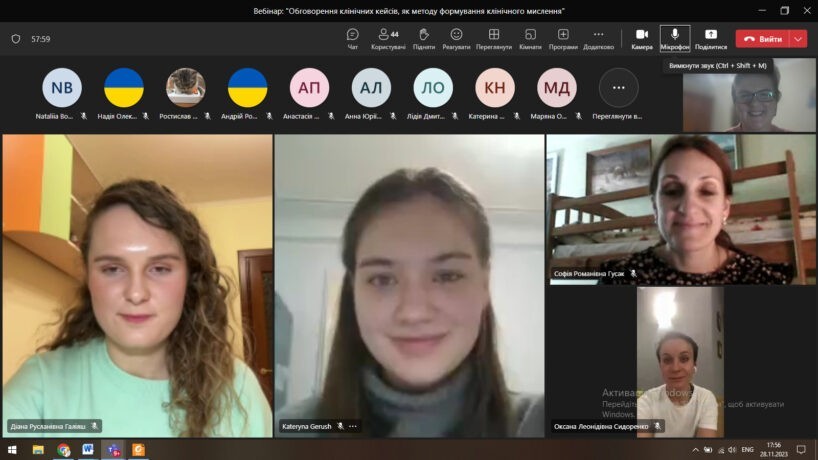Image resolution: width=818 pixels, height=460 pixels.
Task: Expand the arrow next to the Вийти button
Action: tap(798, 39)
